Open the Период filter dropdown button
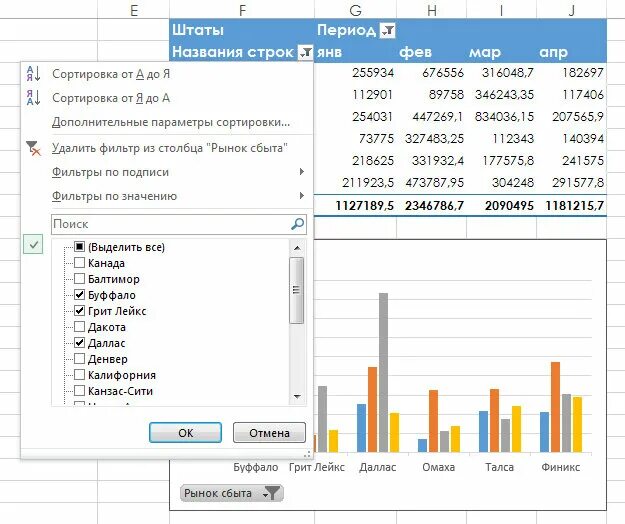625x524 pixels. click(x=387, y=30)
